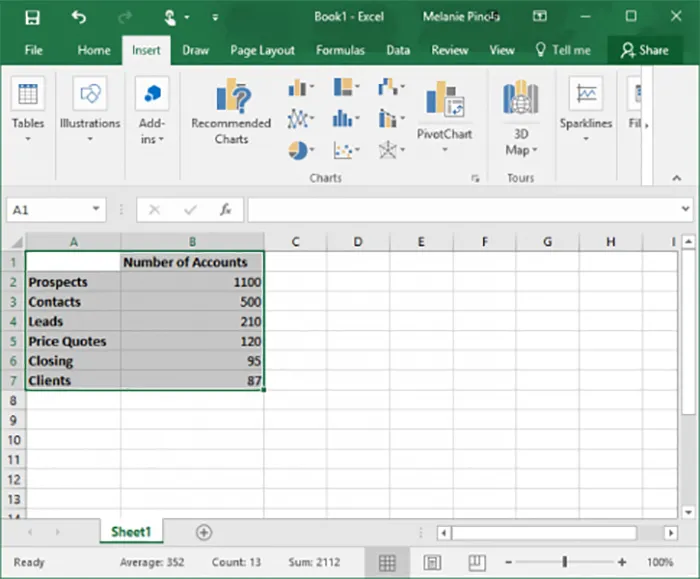Screen dimensions: 700x579
Task: Click the Save icon in the title bar
Action: click(32, 17)
